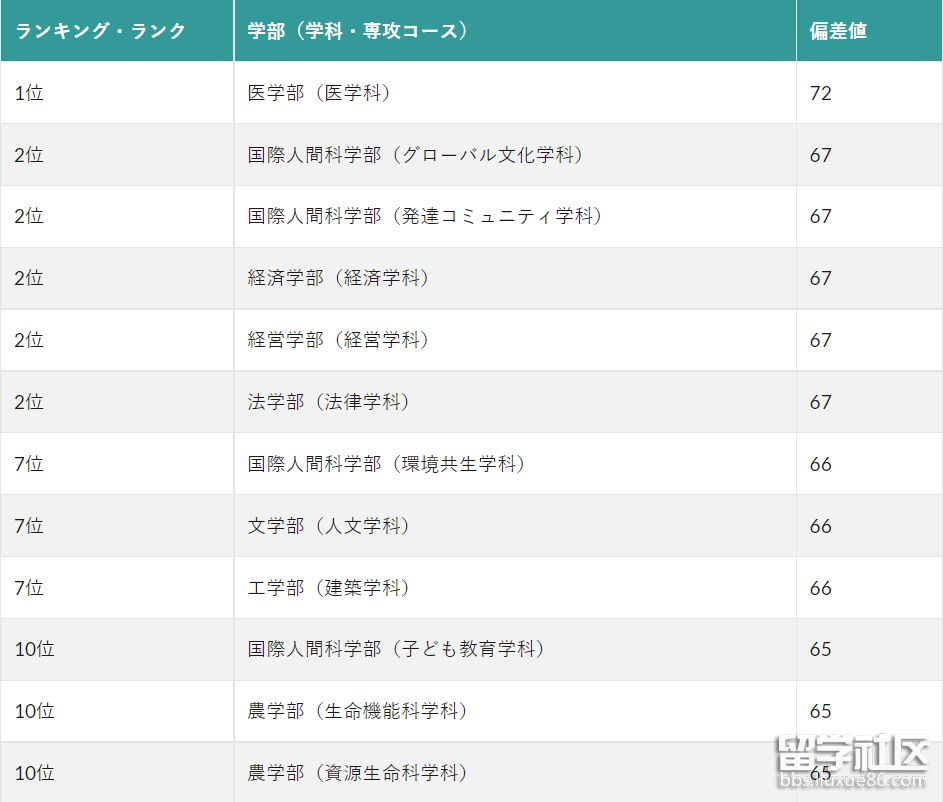943x802 pixels.
Task: Select 国際人間科学部（環境共生学科） row
Action: coord(386,464)
